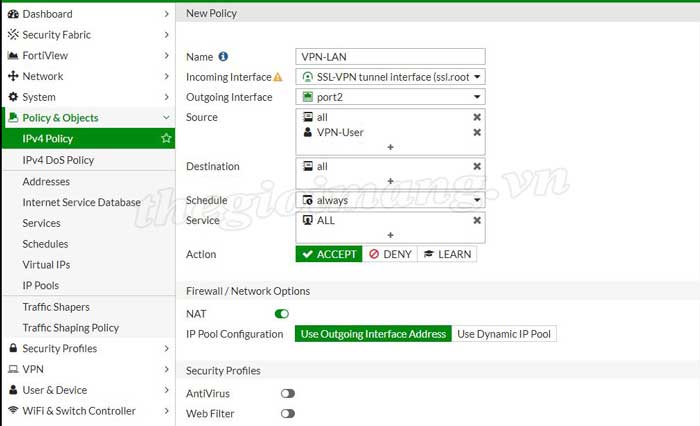
Task: Expand the Network menu chevron
Action: (x=166, y=76)
